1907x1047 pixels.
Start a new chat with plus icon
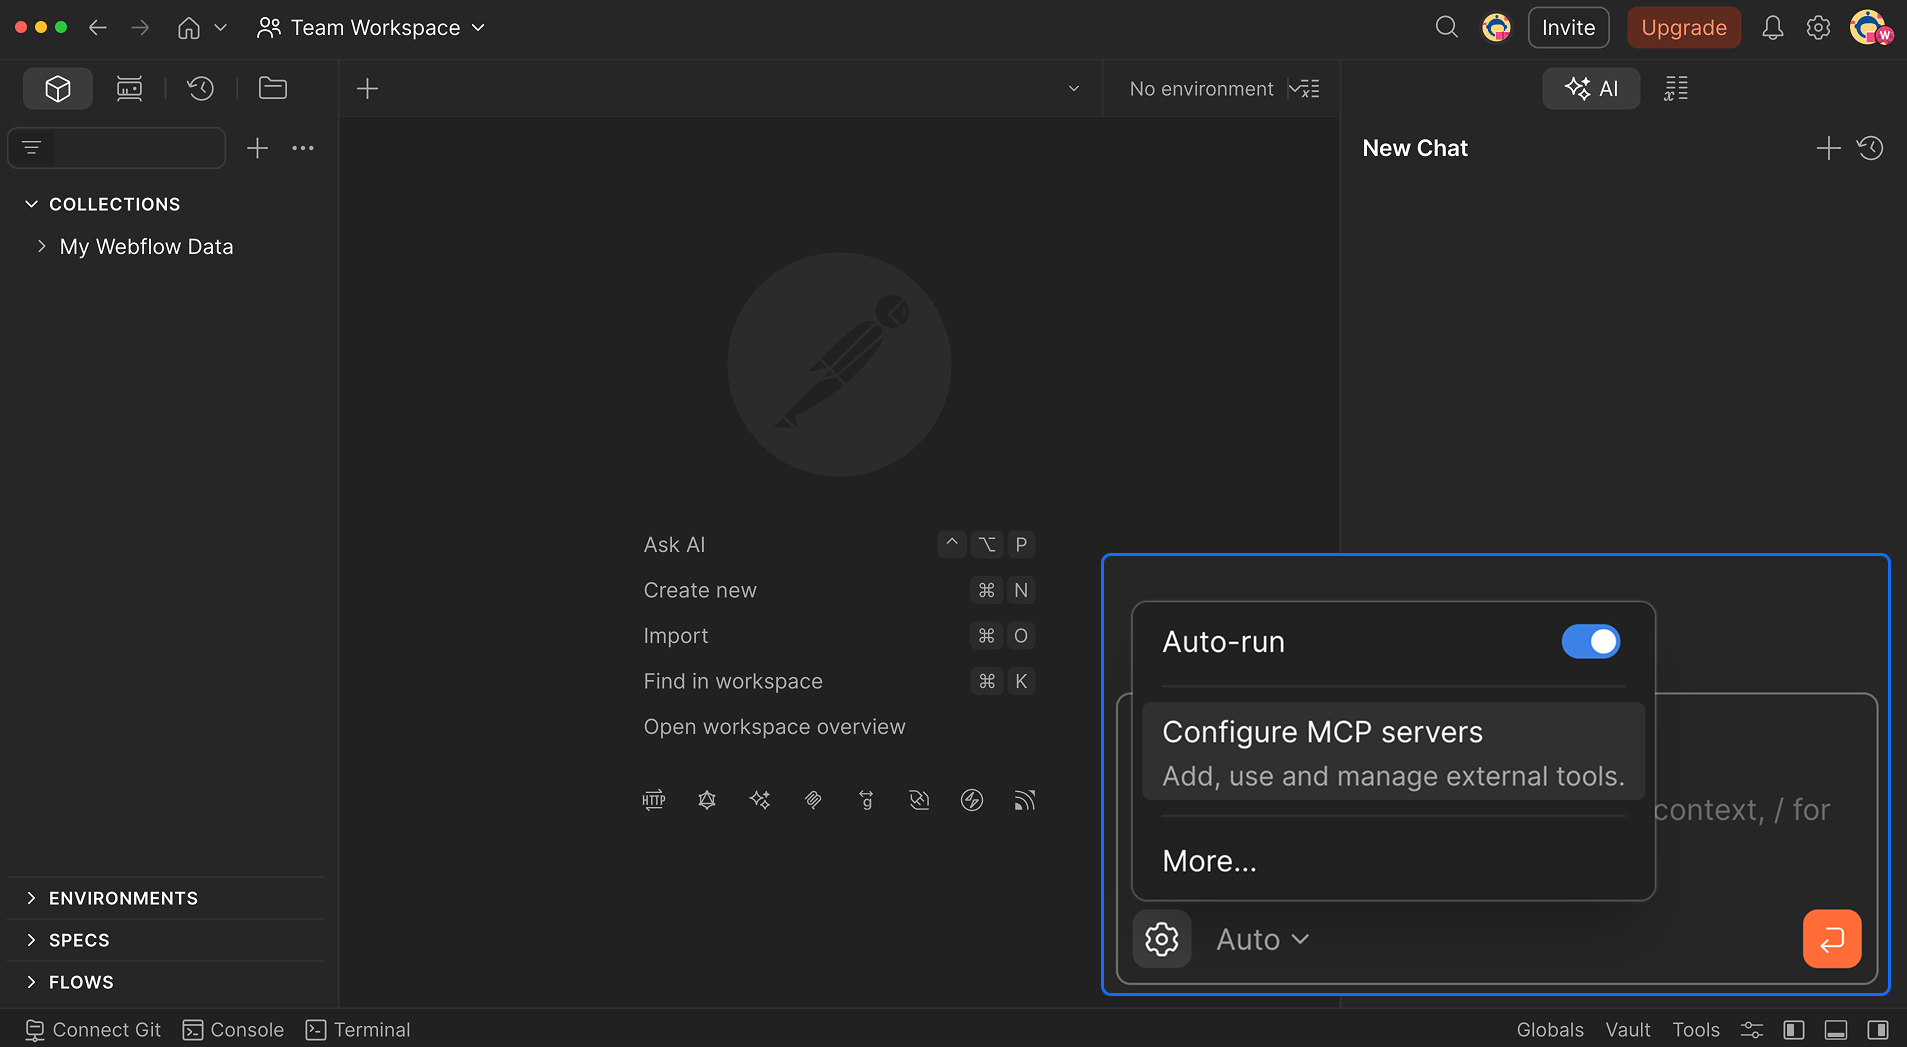pos(1828,148)
